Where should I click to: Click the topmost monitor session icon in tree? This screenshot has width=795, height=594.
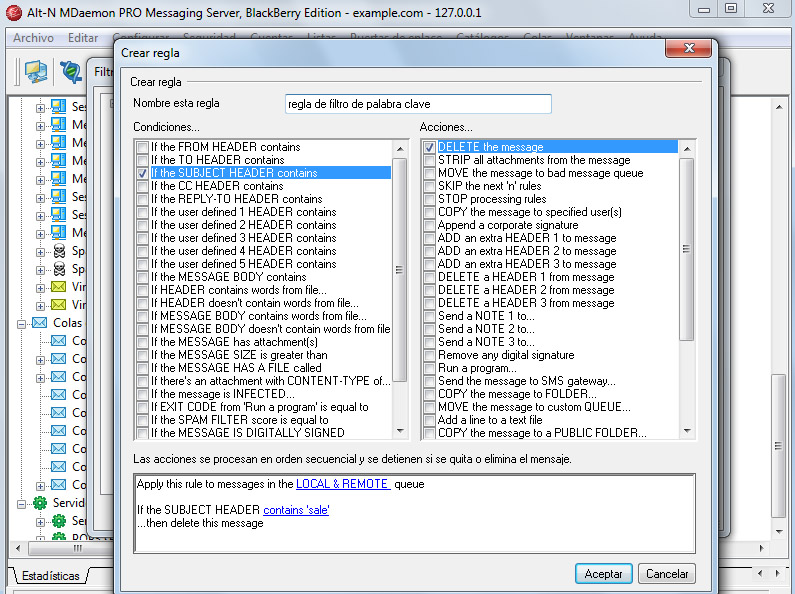click(x=59, y=106)
